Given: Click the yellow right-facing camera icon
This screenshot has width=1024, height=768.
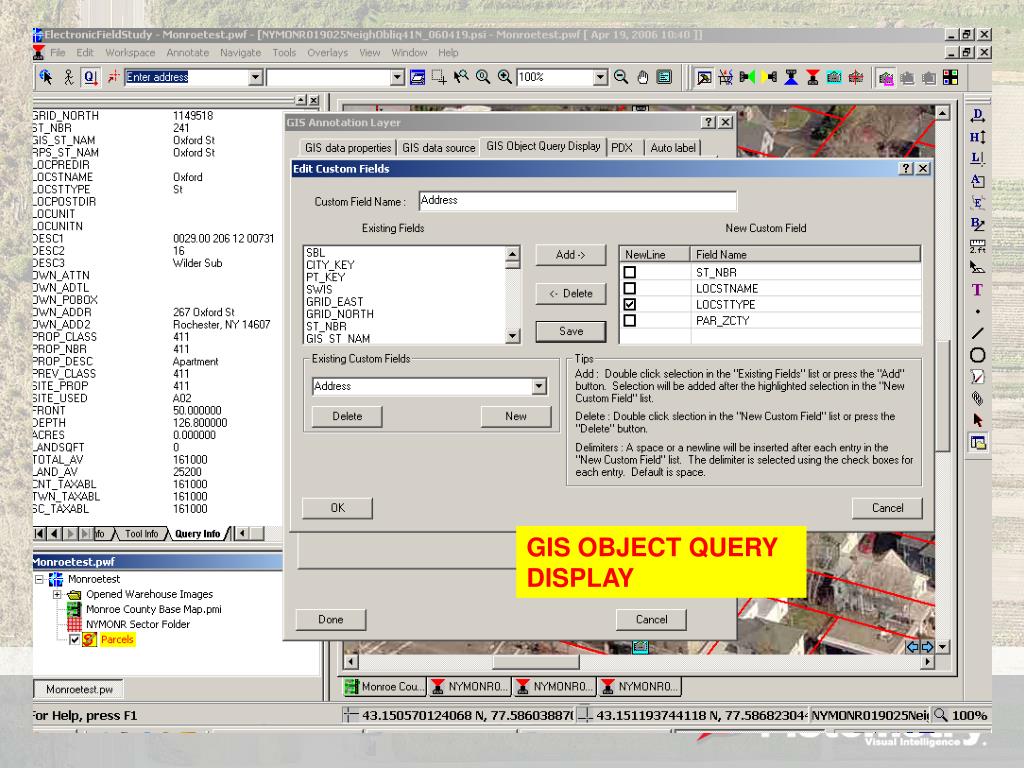Looking at the screenshot, I should point(769,77).
